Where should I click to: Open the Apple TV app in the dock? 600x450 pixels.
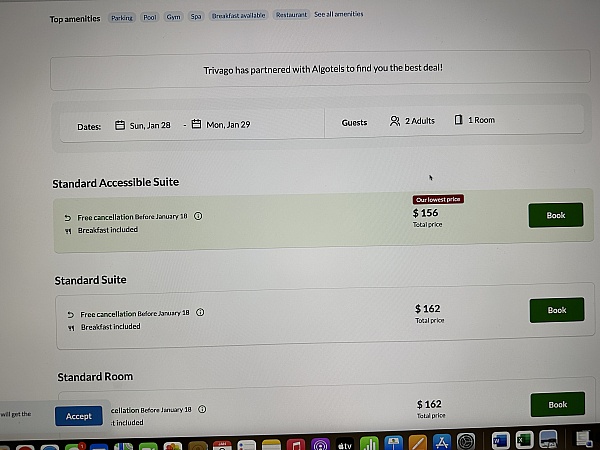tap(344, 445)
